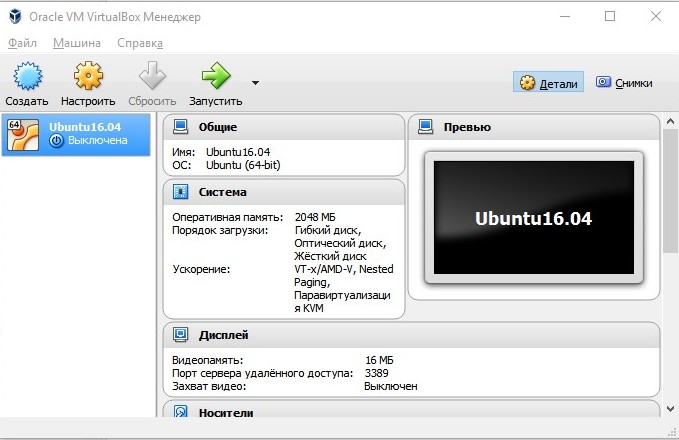Click the Ubuntu (64-bit) OS value
This screenshot has width=679, height=440.
[x=243, y=165]
